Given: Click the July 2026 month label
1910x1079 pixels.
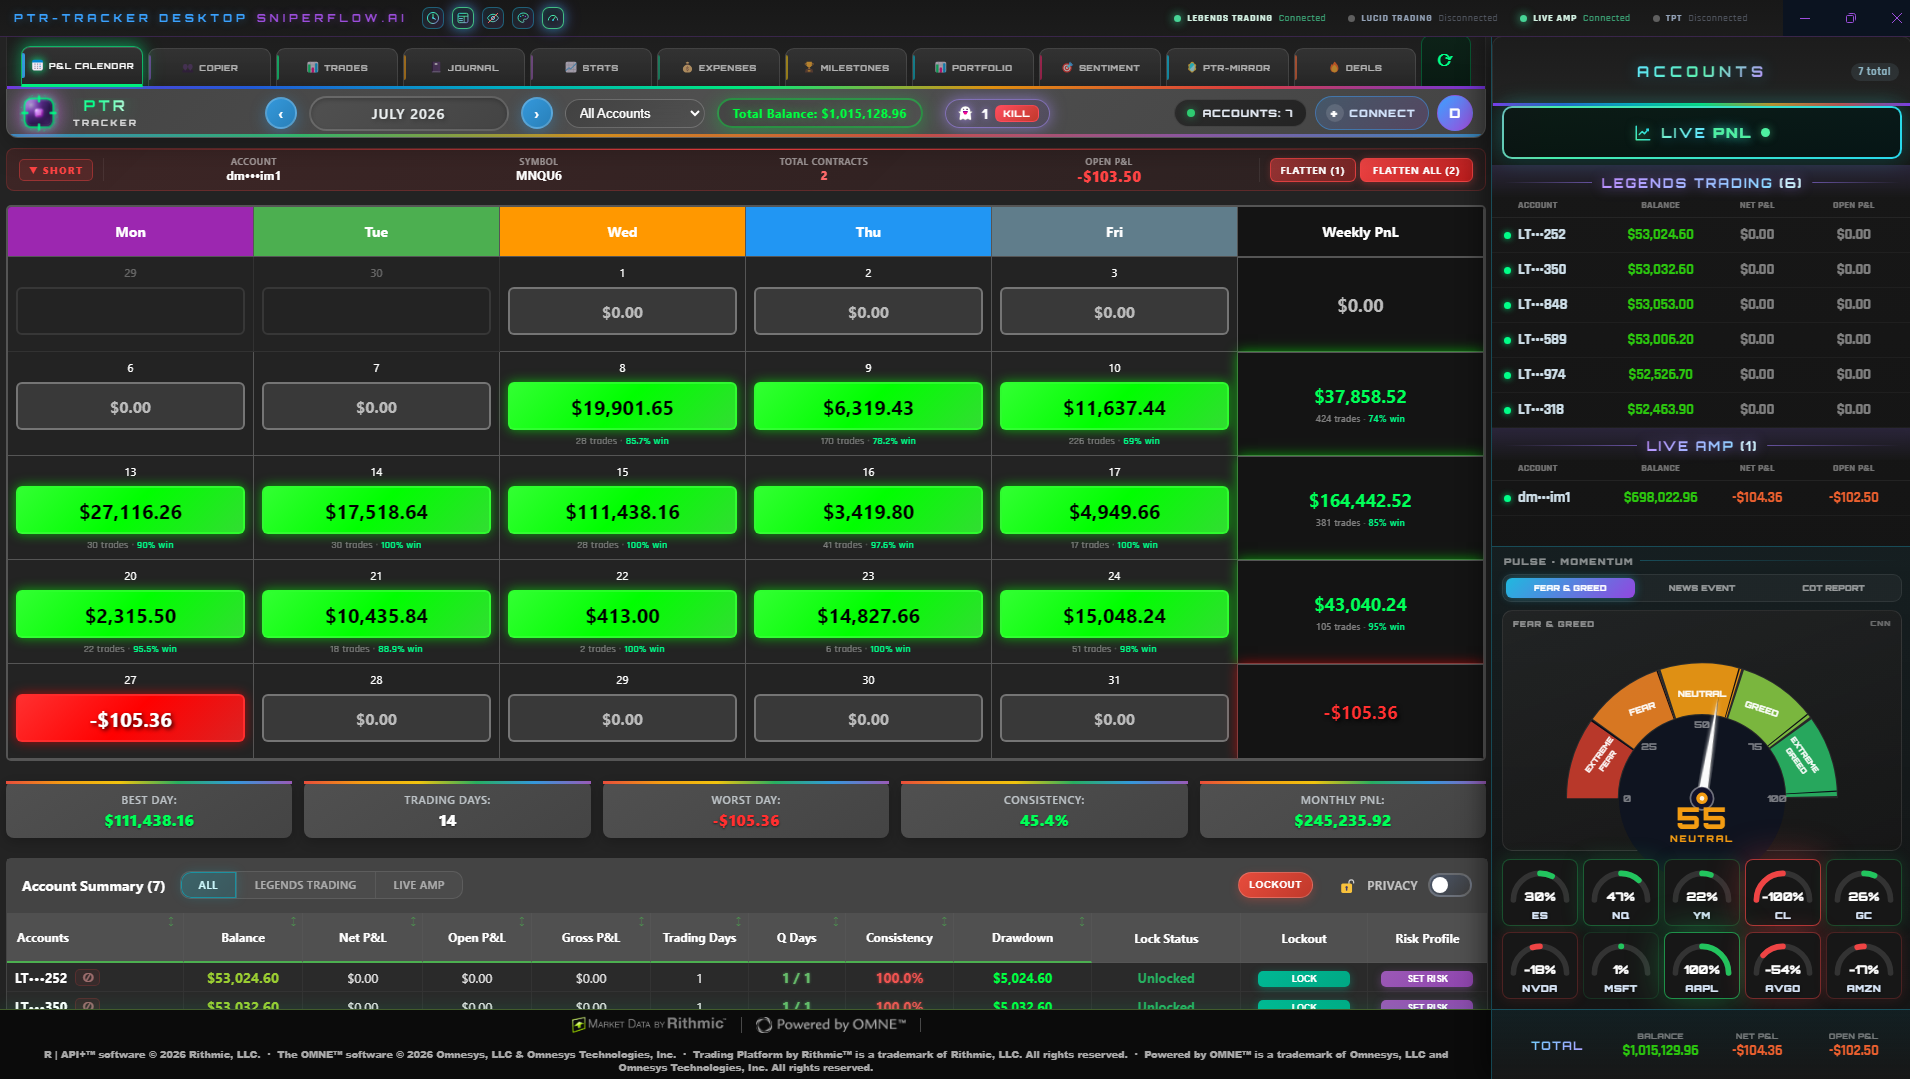Looking at the screenshot, I should pos(408,114).
